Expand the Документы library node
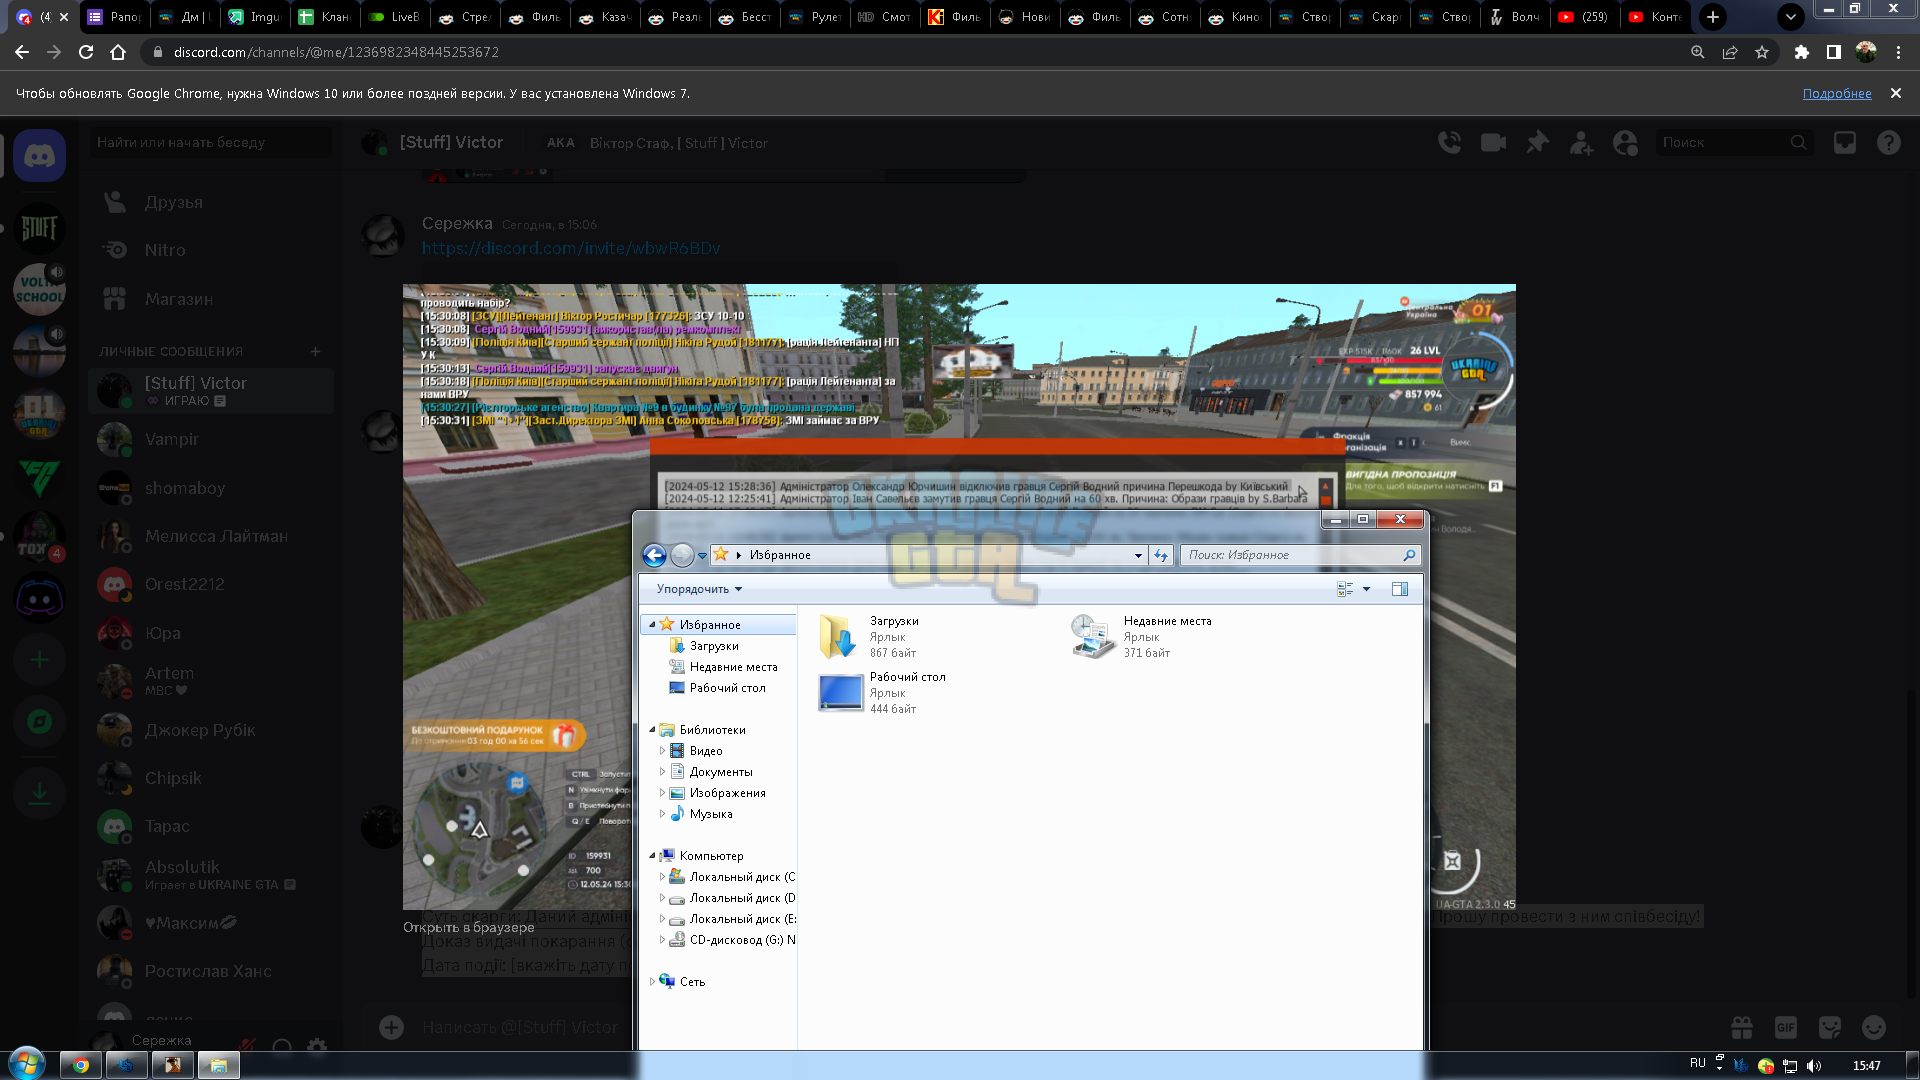Viewport: 1920px width, 1080px height. tap(662, 772)
